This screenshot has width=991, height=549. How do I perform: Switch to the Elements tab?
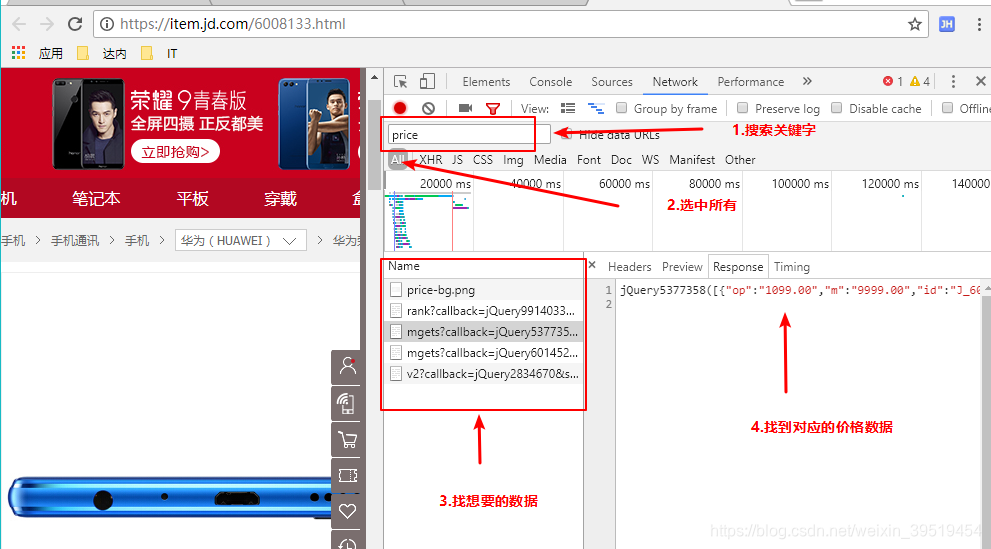(x=486, y=82)
